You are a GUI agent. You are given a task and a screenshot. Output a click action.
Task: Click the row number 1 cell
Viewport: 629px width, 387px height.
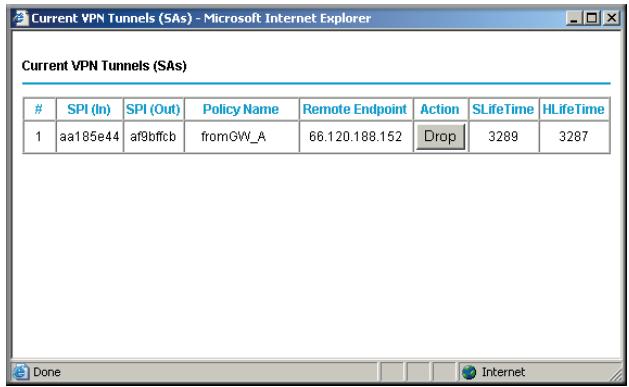39,137
